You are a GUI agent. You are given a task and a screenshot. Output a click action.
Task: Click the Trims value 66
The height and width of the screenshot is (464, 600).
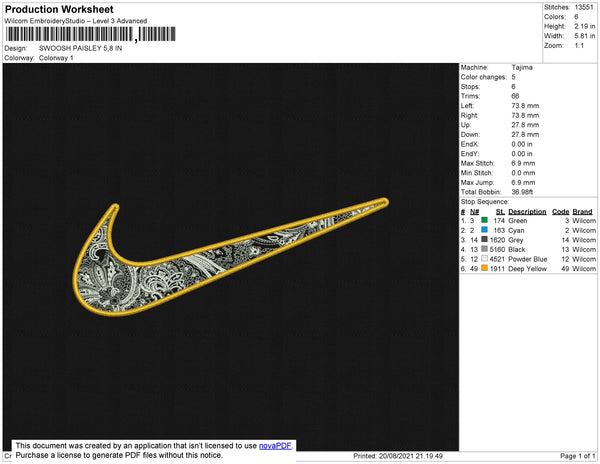click(x=515, y=96)
